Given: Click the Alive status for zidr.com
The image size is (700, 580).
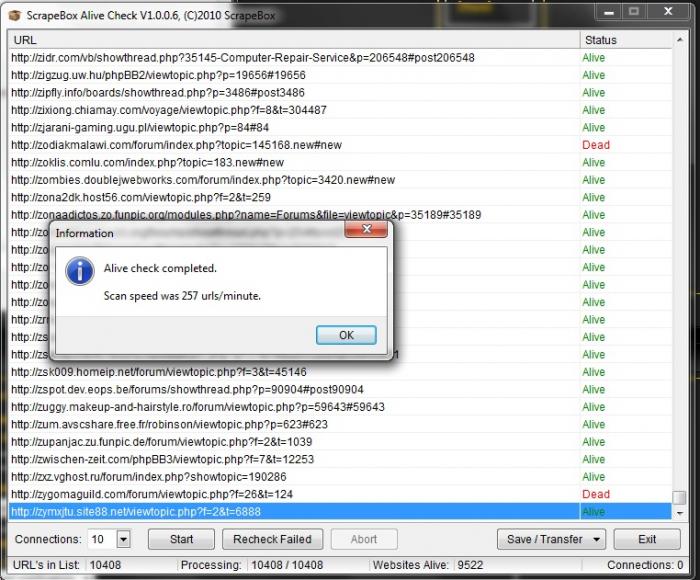Looking at the screenshot, I should point(594,58).
